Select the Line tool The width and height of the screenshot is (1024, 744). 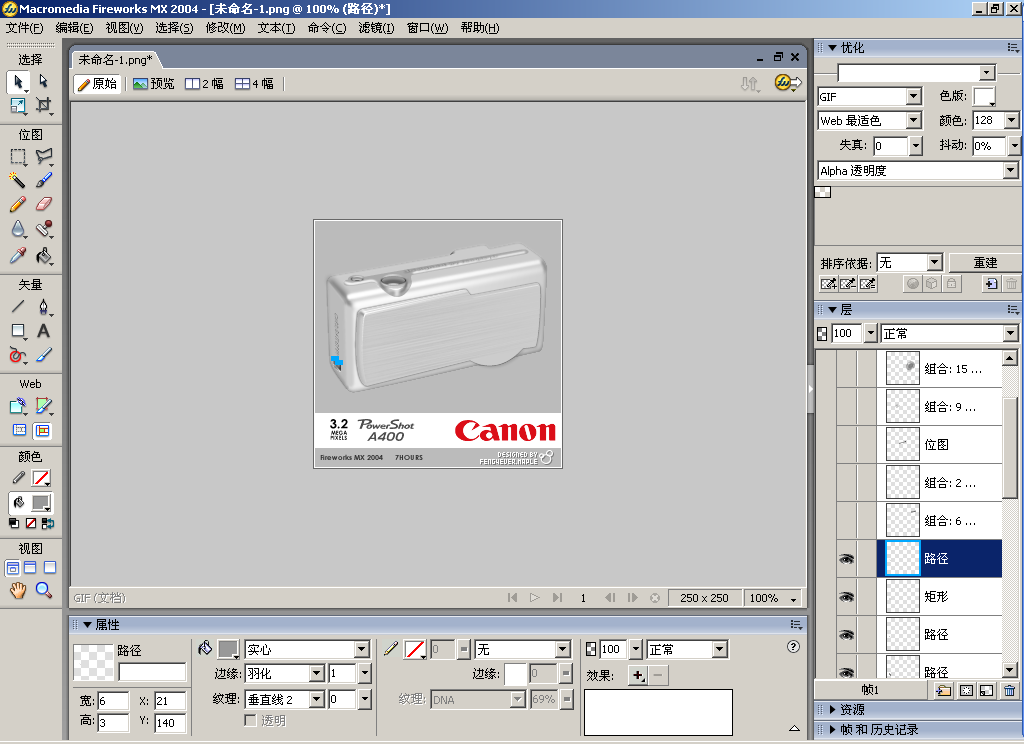click(18, 306)
